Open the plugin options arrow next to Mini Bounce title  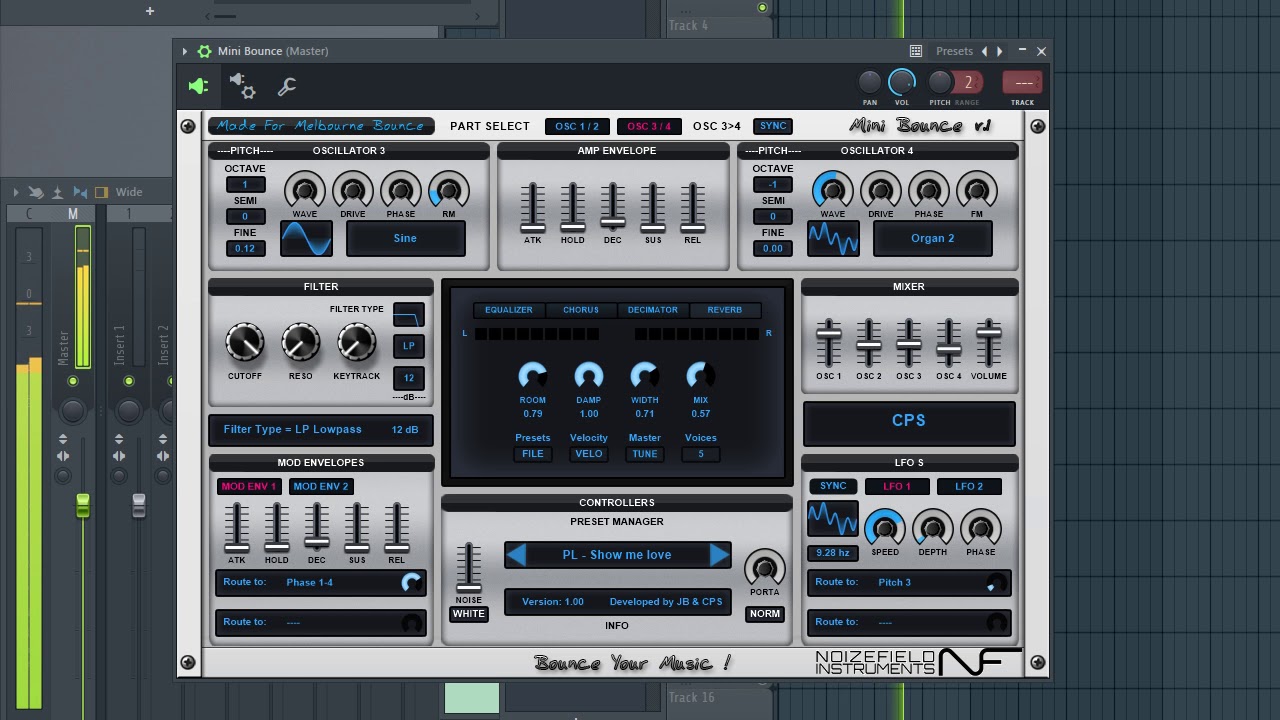(185, 51)
